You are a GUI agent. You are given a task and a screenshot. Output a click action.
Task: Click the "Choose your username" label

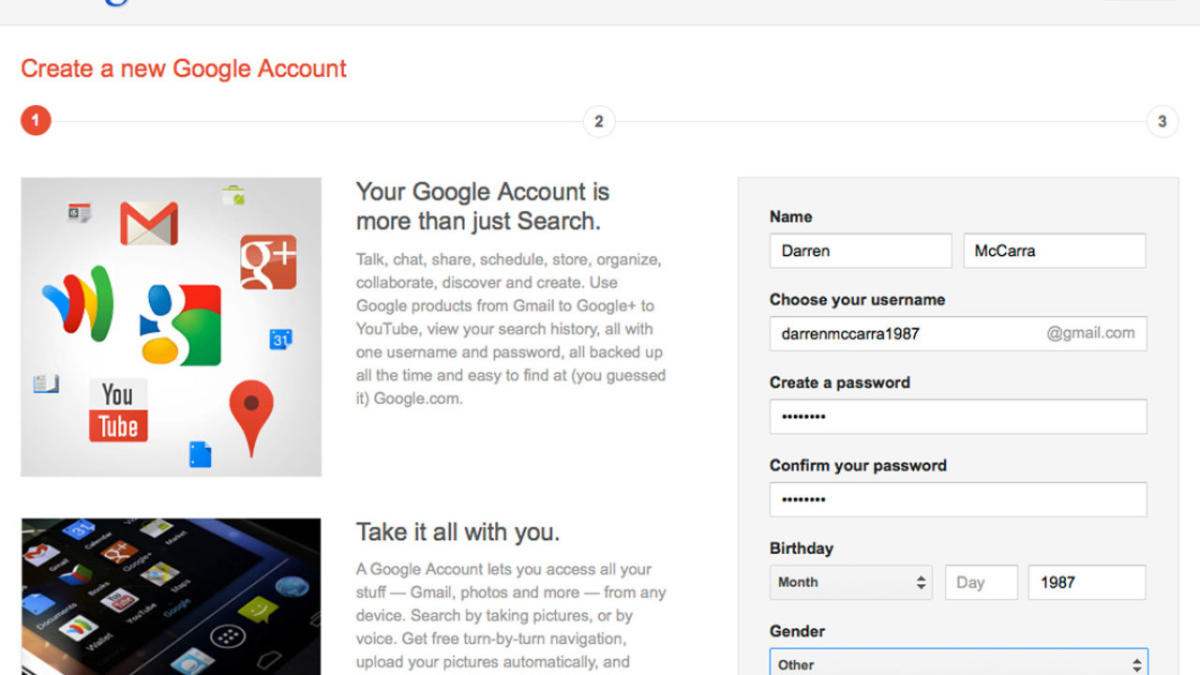click(x=857, y=300)
